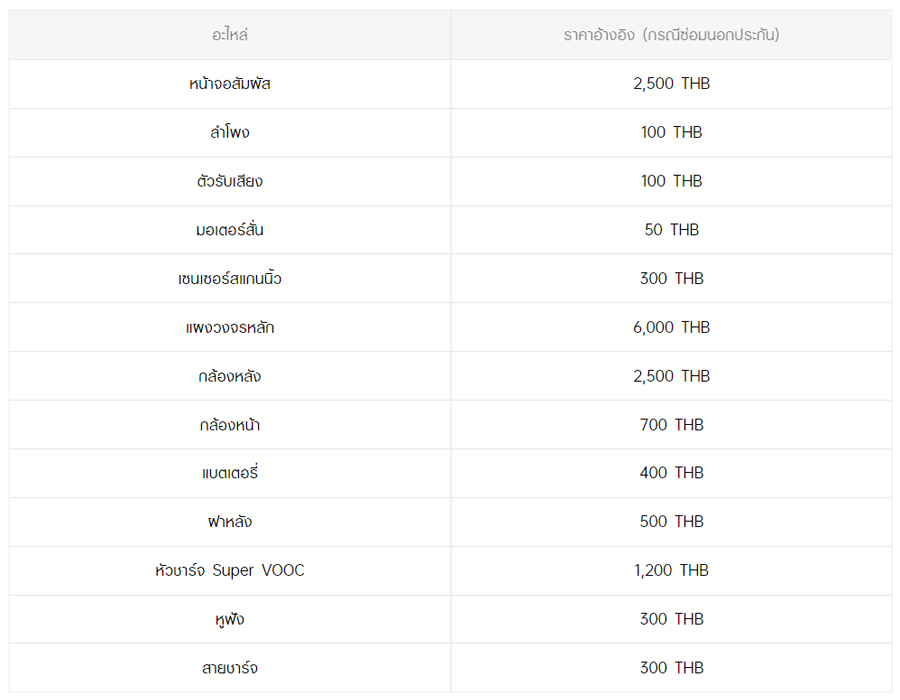Click the ฝาหลัง row label
900x700 pixels.
click(x=230, y=522)
